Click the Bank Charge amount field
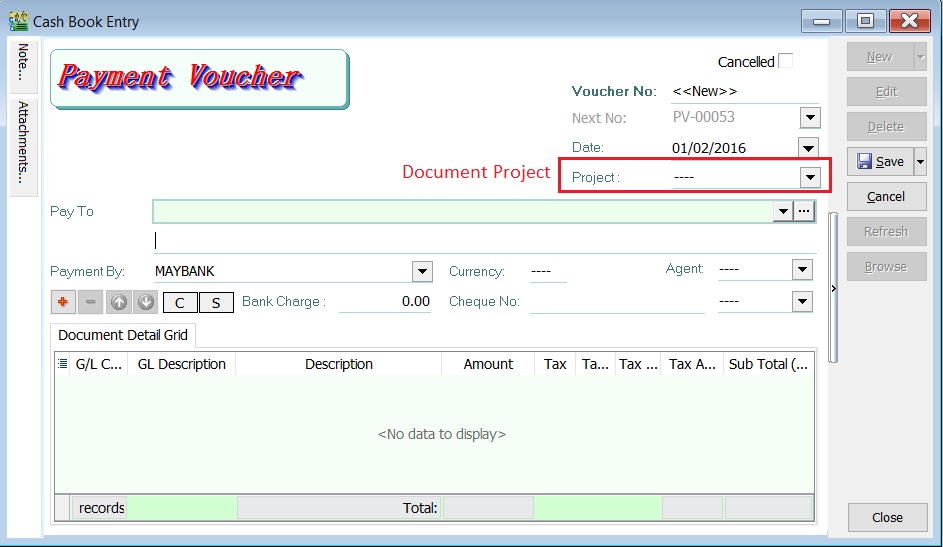The height and width of the screenshot is (547, 943). pos(385,301)
